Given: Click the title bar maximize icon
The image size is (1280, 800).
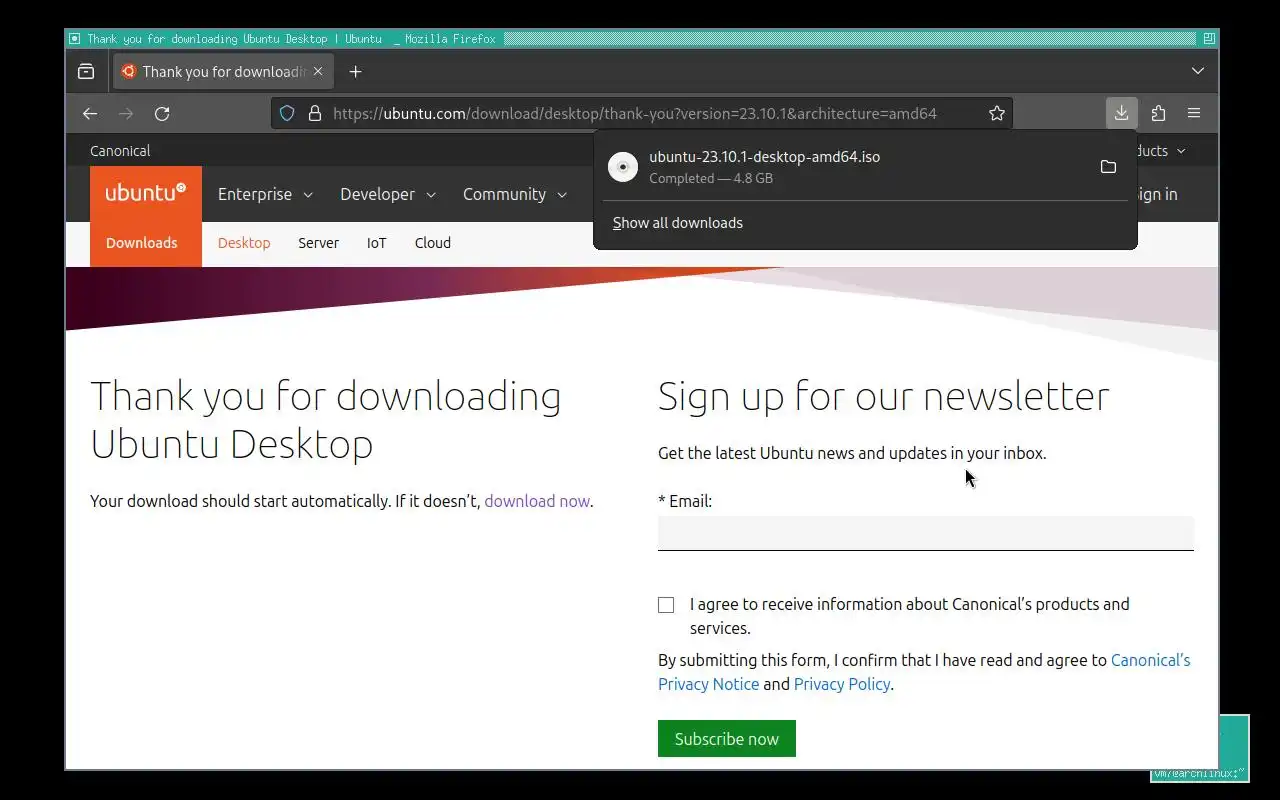Looking at the screenshot, I should pos(1209,39).
